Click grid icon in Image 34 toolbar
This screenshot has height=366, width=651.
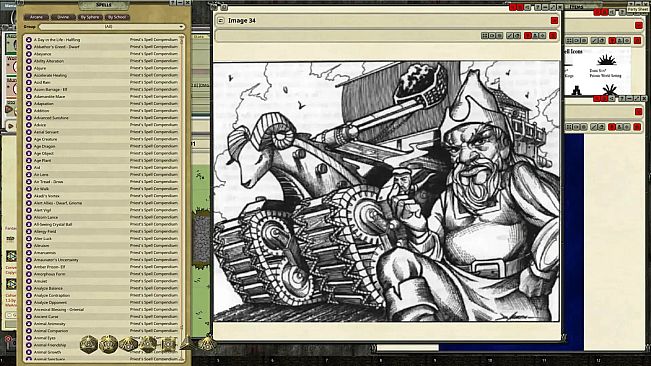[485, 36]
